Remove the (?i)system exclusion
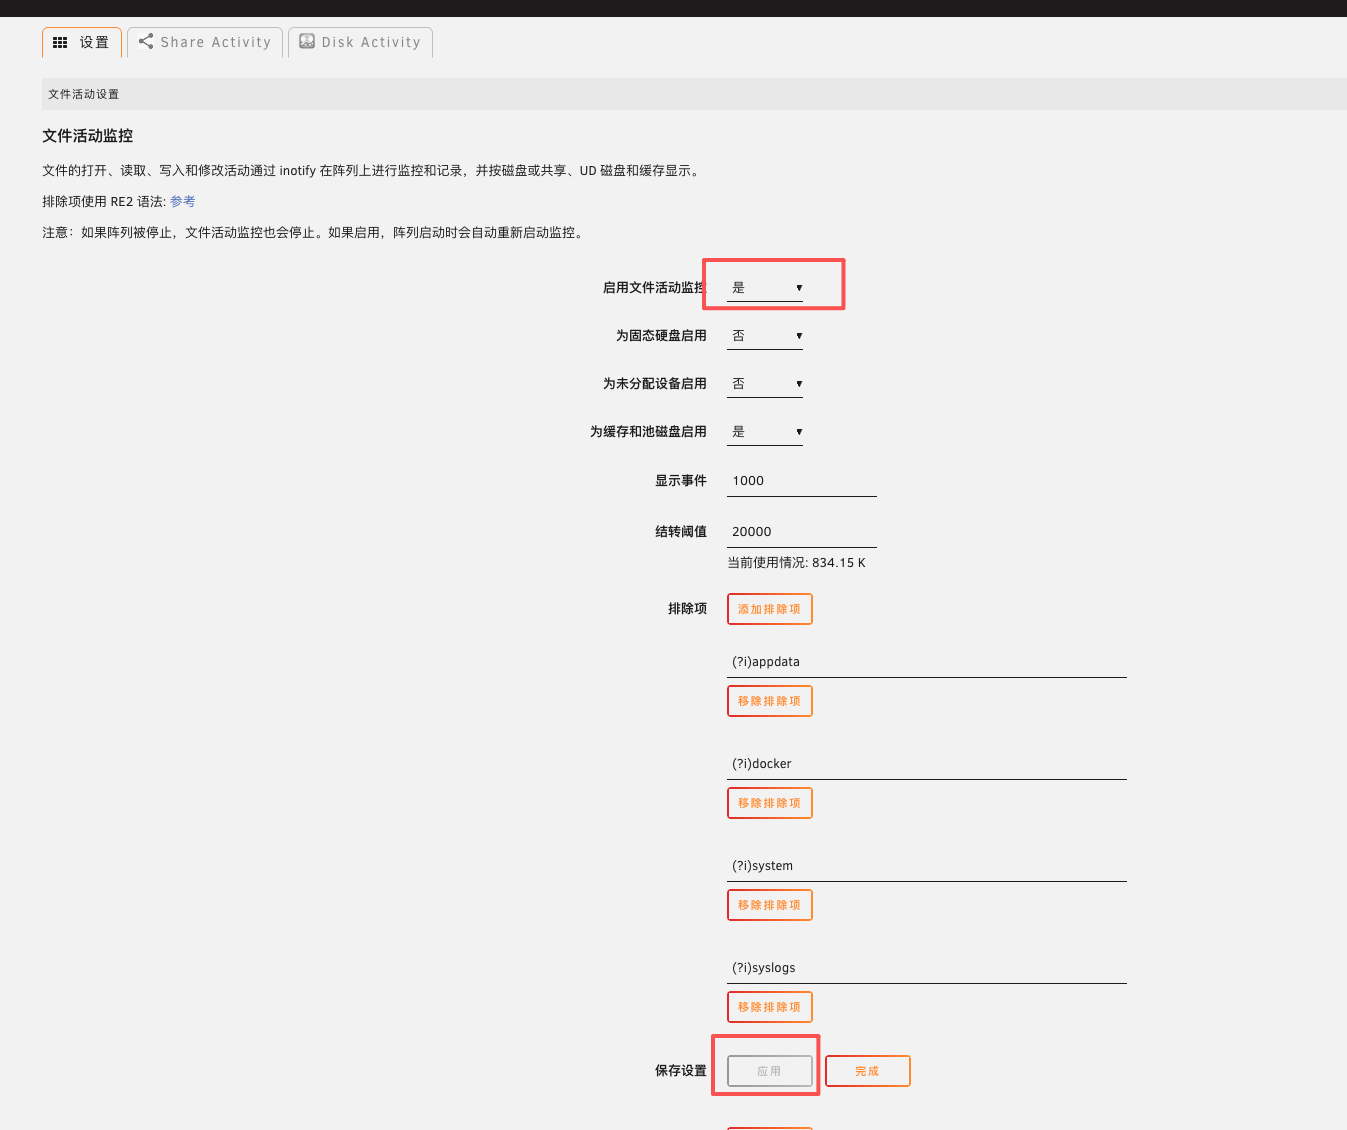The image size is (1347, 1130). click(769, 905)
